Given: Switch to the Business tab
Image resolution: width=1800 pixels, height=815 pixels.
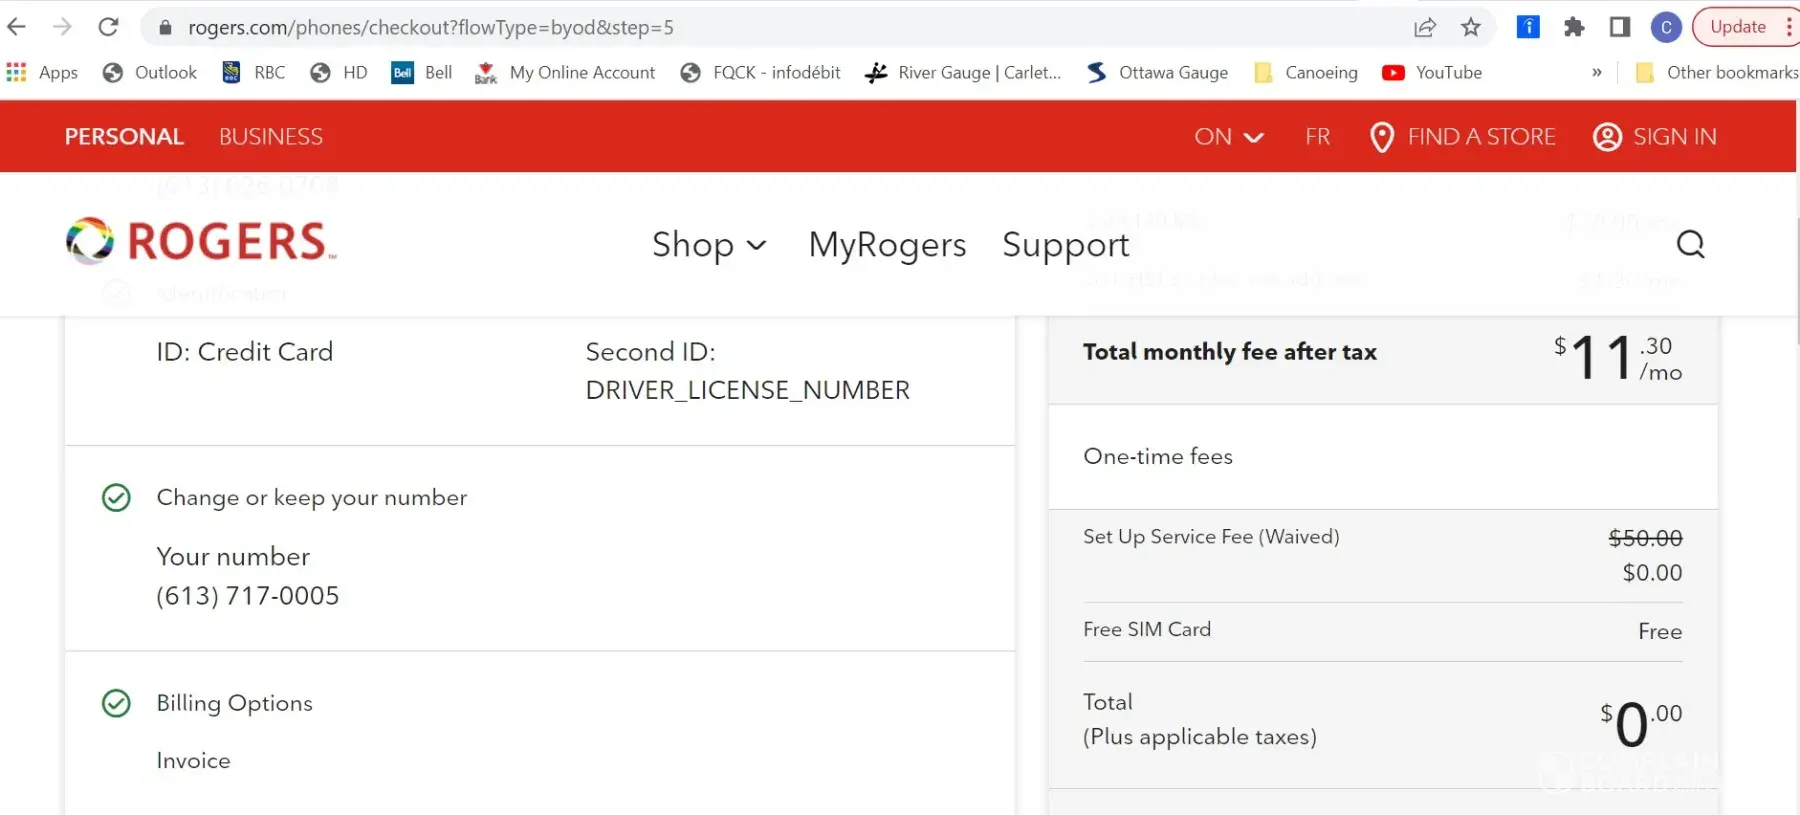Looking at the screenshot, I should tap(271, 137).
